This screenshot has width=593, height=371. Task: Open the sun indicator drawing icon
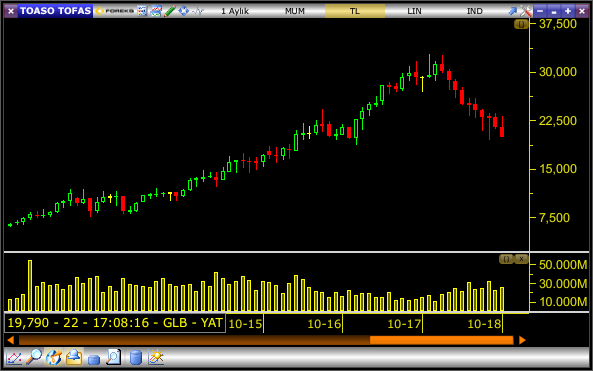coord(156,357)
